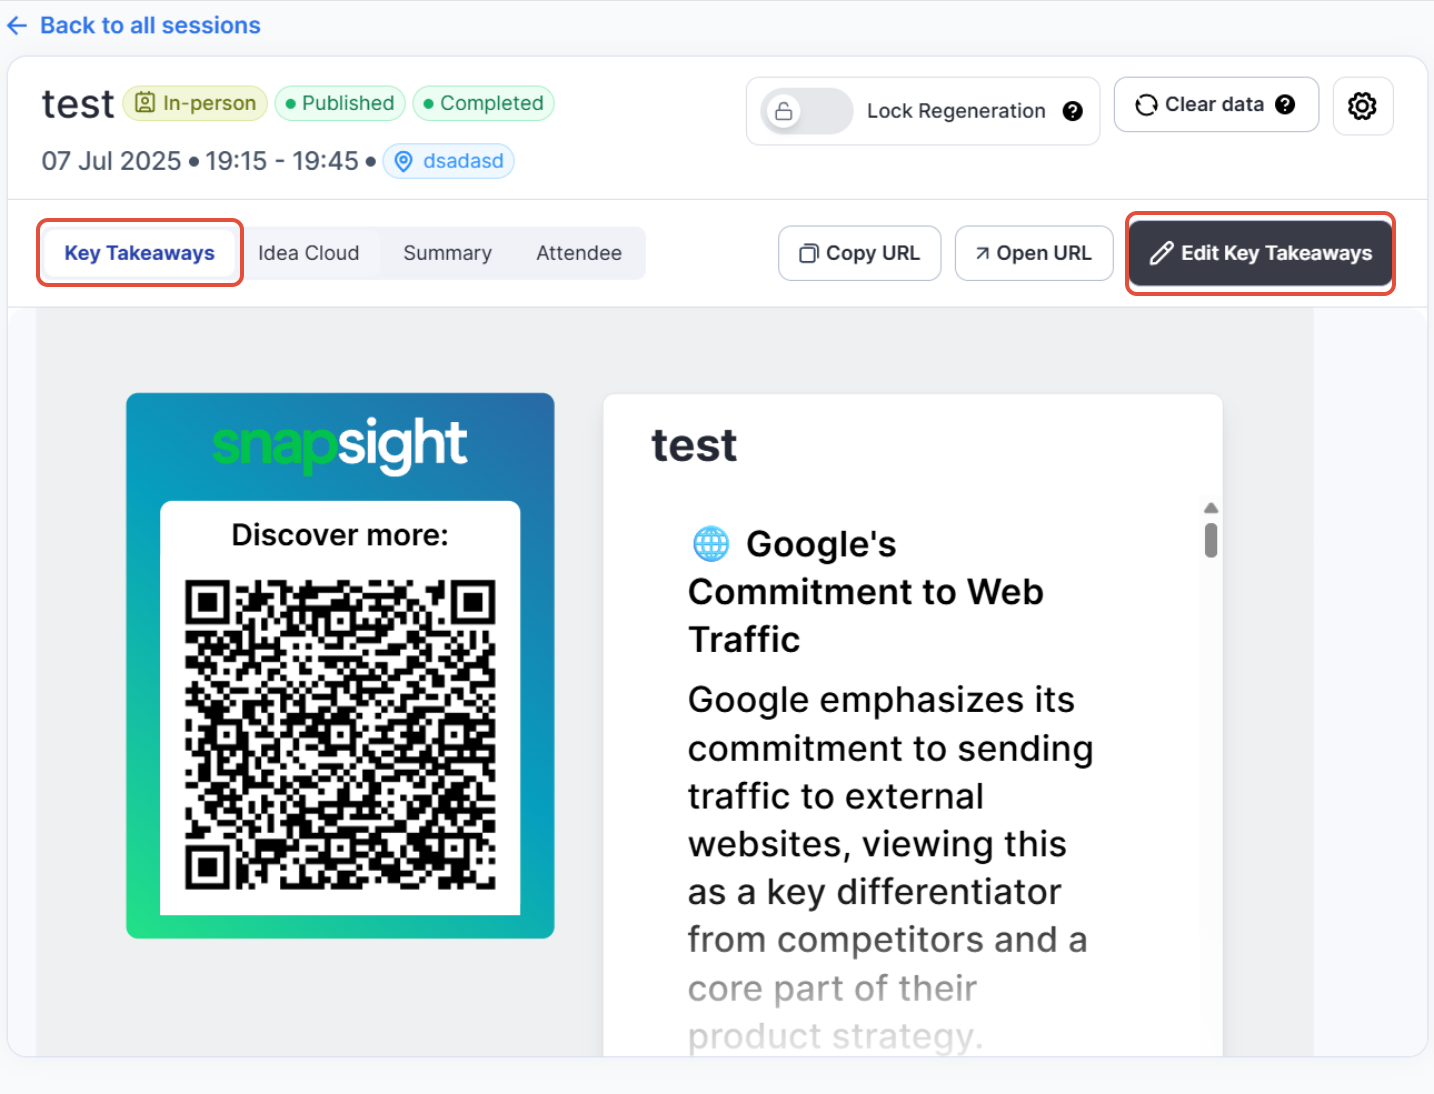Image resolution: width=1434 pixels, height=1094 pixels.
Task: Click the scrollbar up arrow
Action: [1211, 508]
